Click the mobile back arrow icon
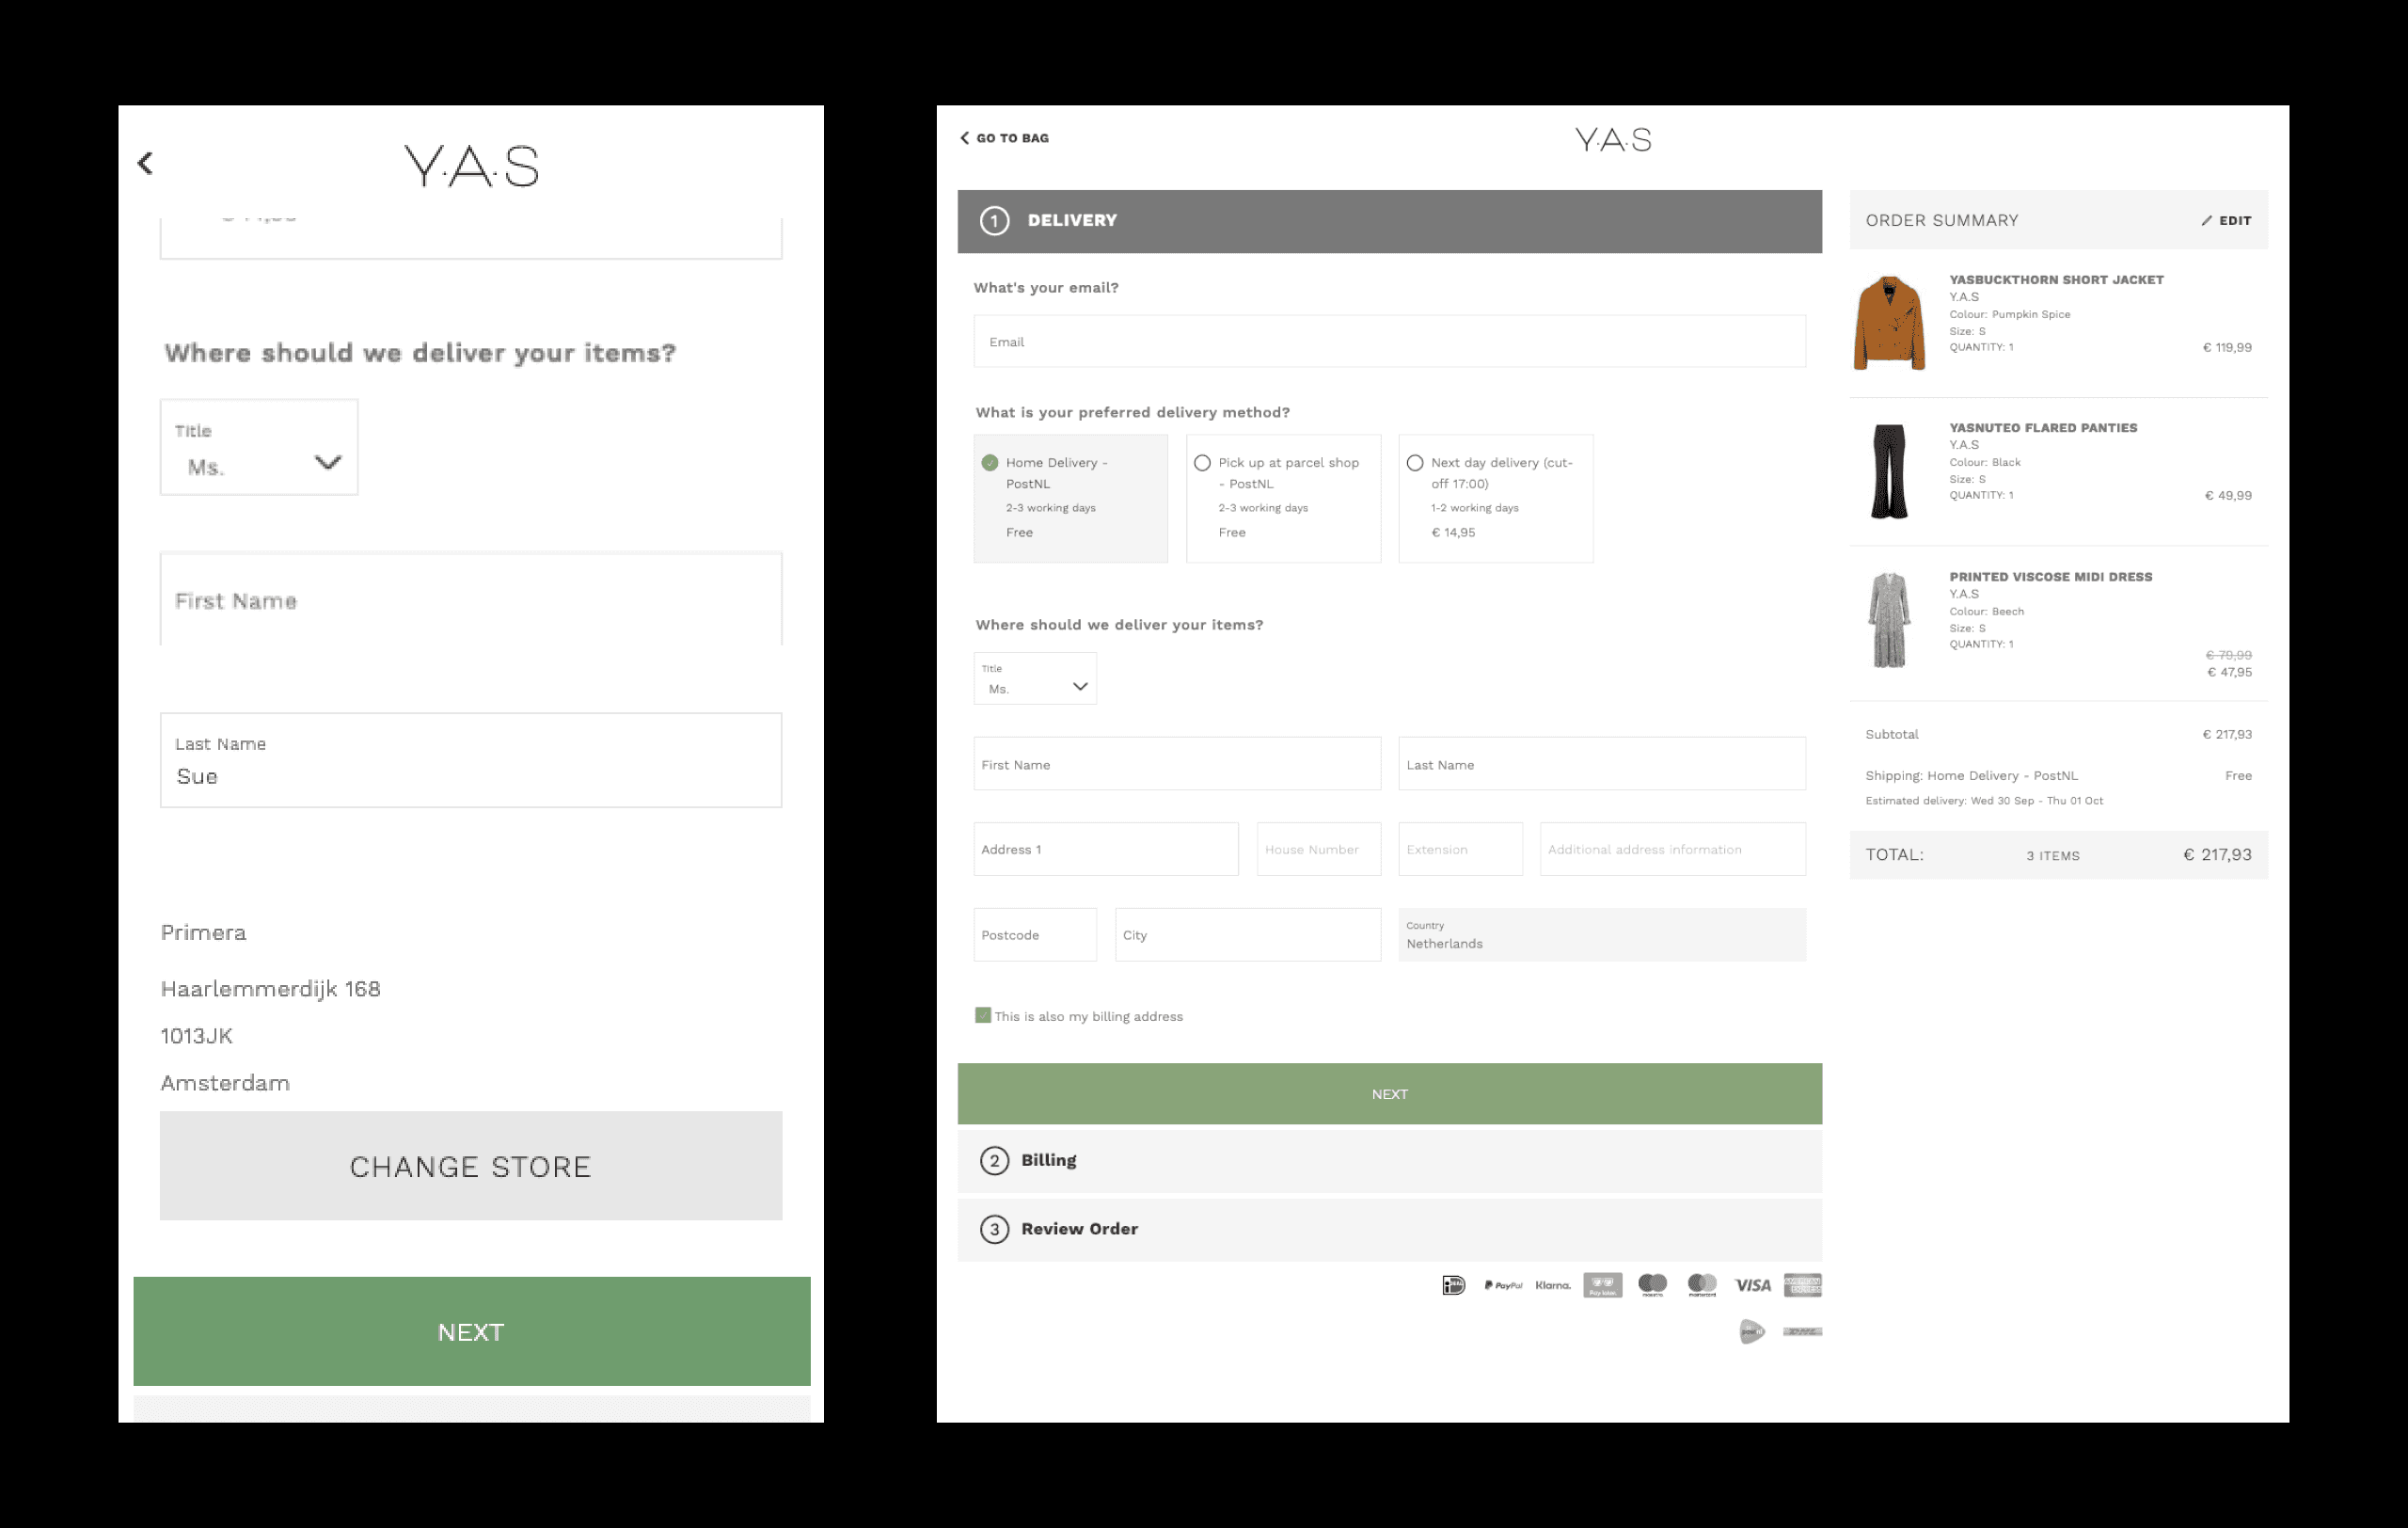Screen dimensions: 2408x1528 (146, 163)
